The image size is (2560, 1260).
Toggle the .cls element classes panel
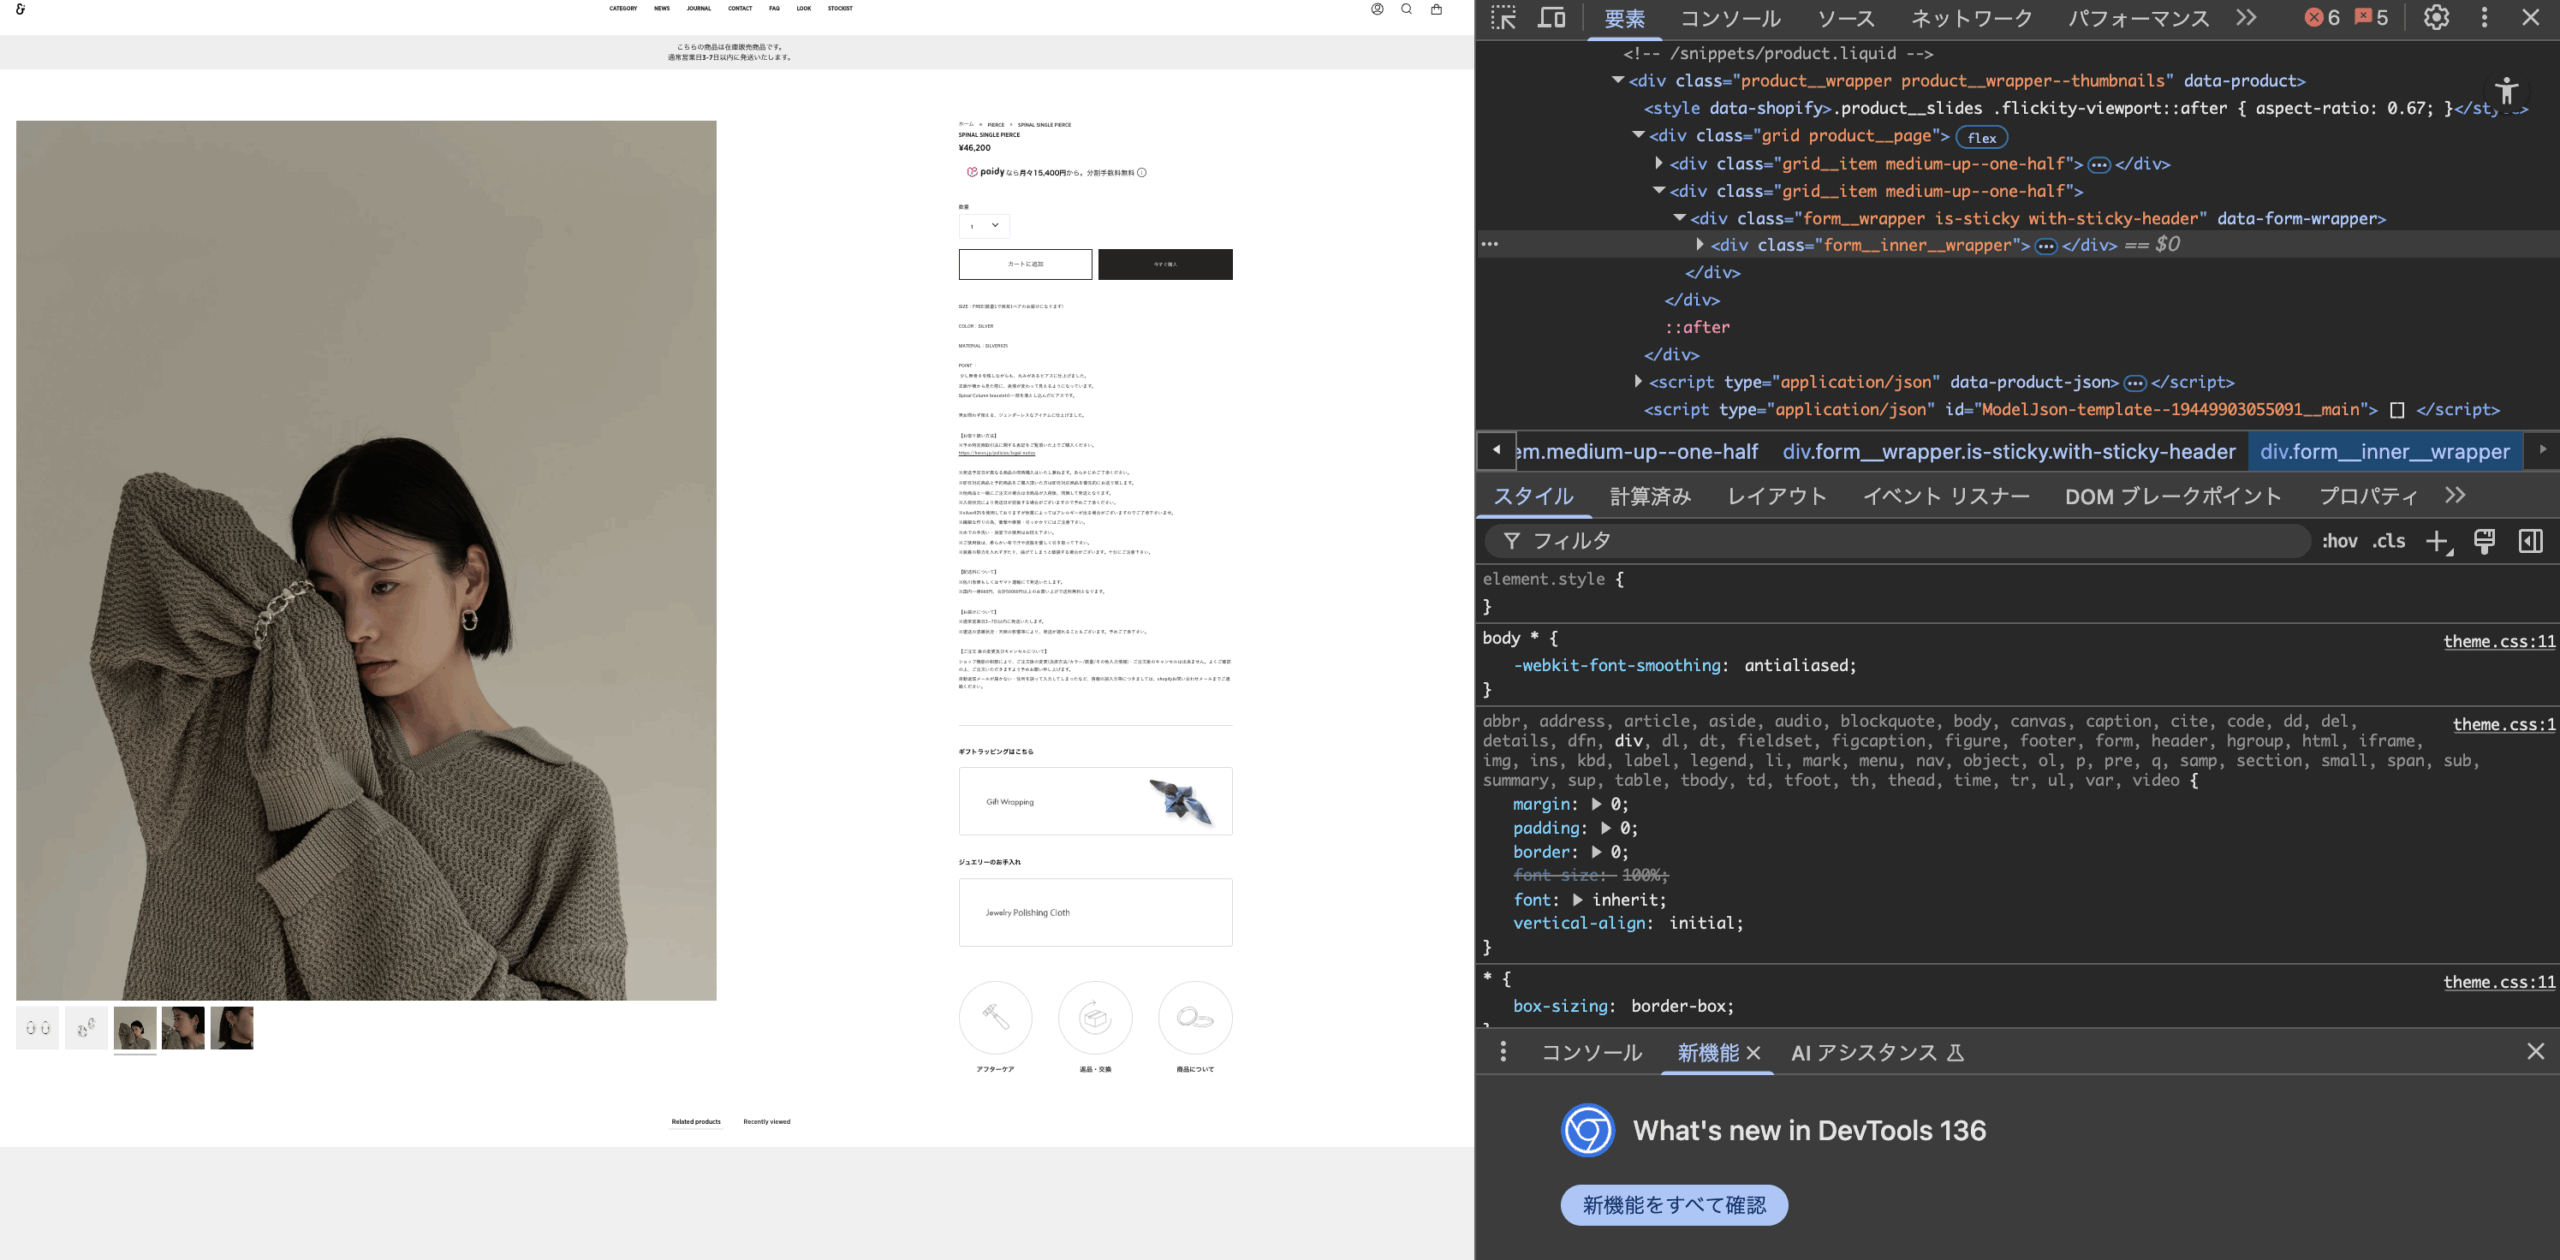click(2389, 541)
